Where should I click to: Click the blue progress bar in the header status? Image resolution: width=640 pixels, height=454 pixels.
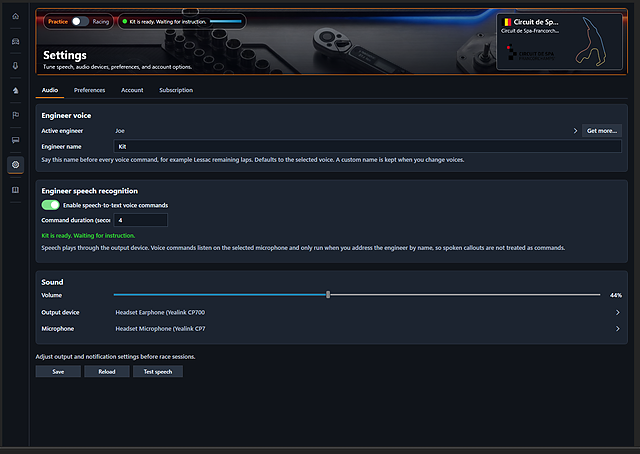pyautogui.click(x=226, y=22)
